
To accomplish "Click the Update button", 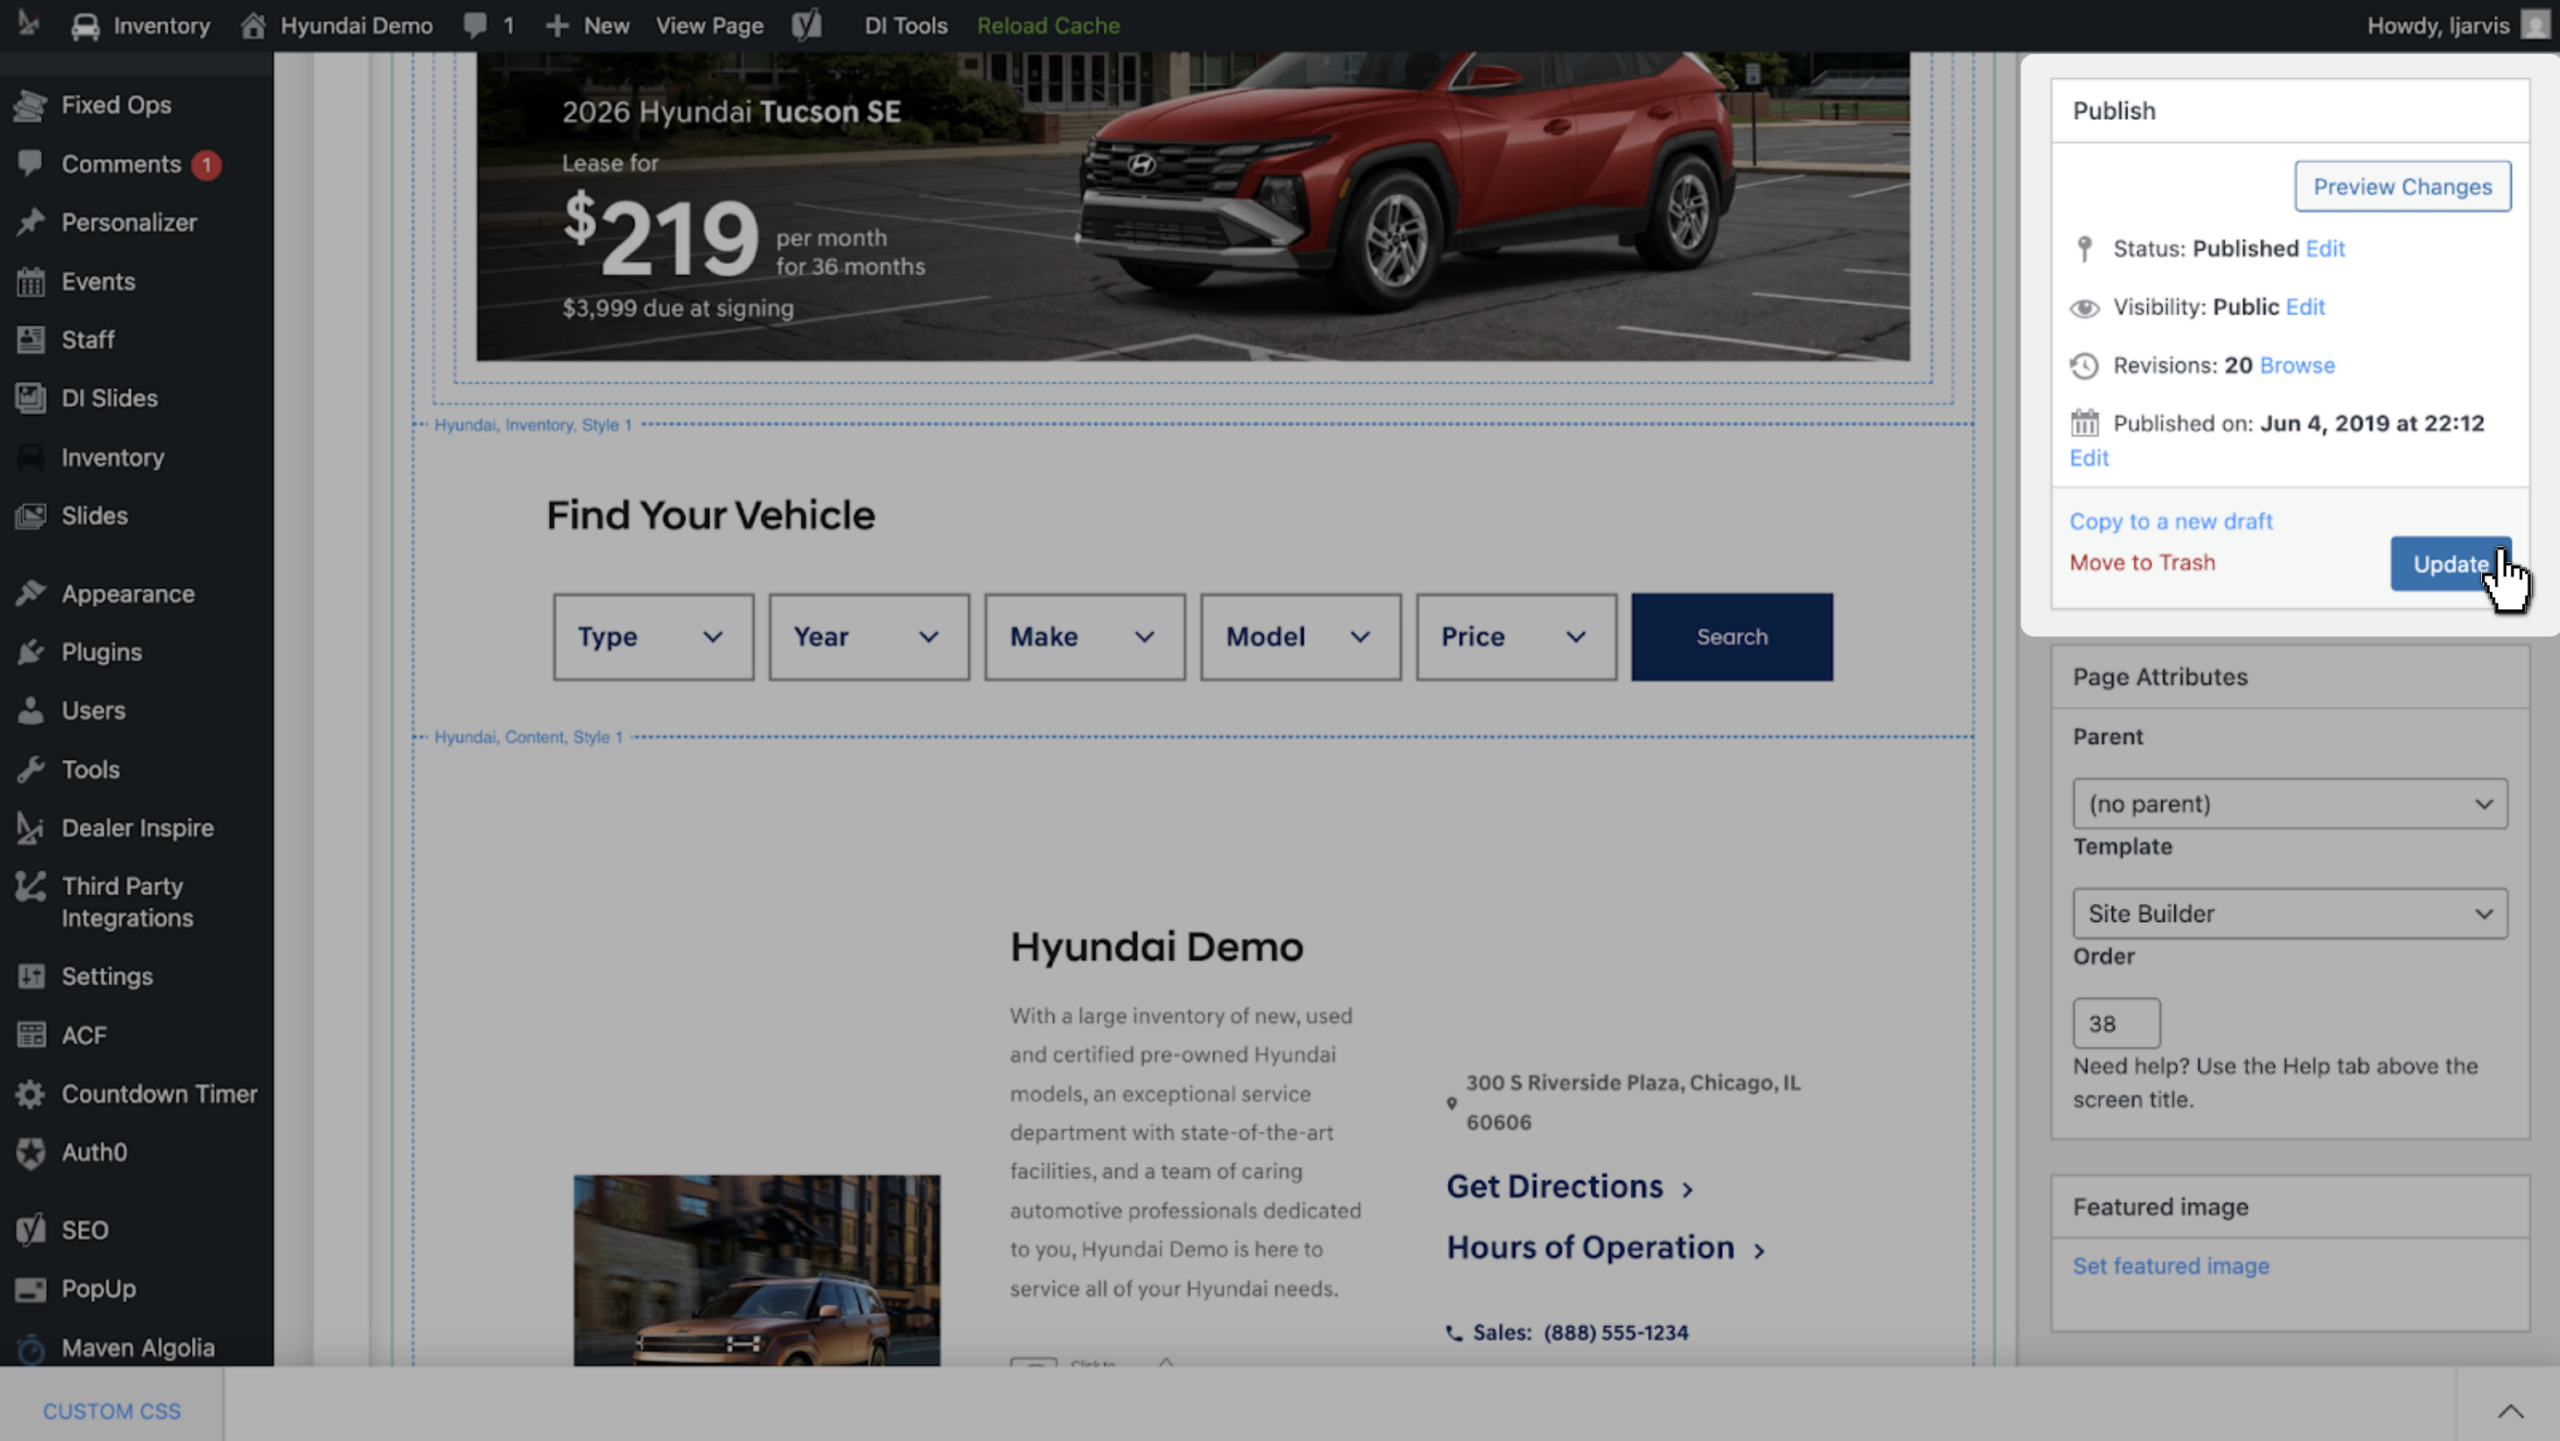I will pyautogui.click(x=2451, y=564).
